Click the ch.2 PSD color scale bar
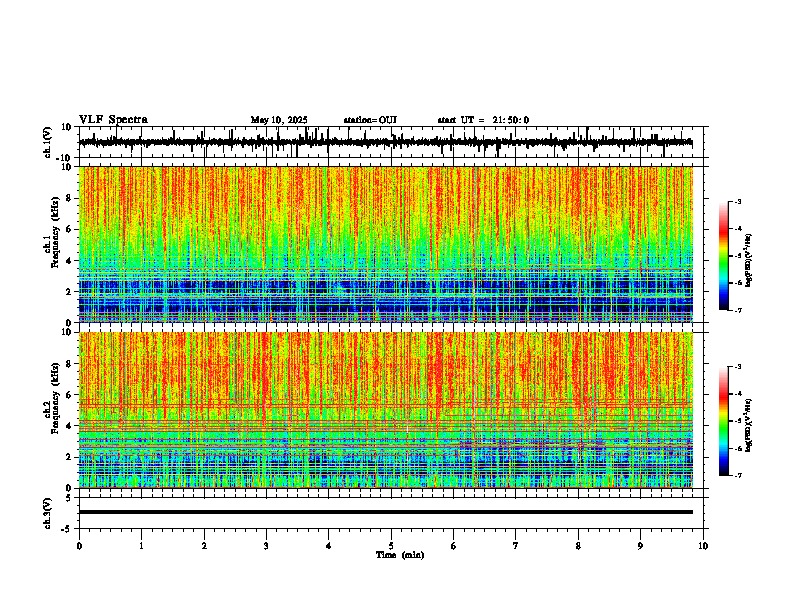The width and height of the screenshot is (792, 612). [723, 421]
